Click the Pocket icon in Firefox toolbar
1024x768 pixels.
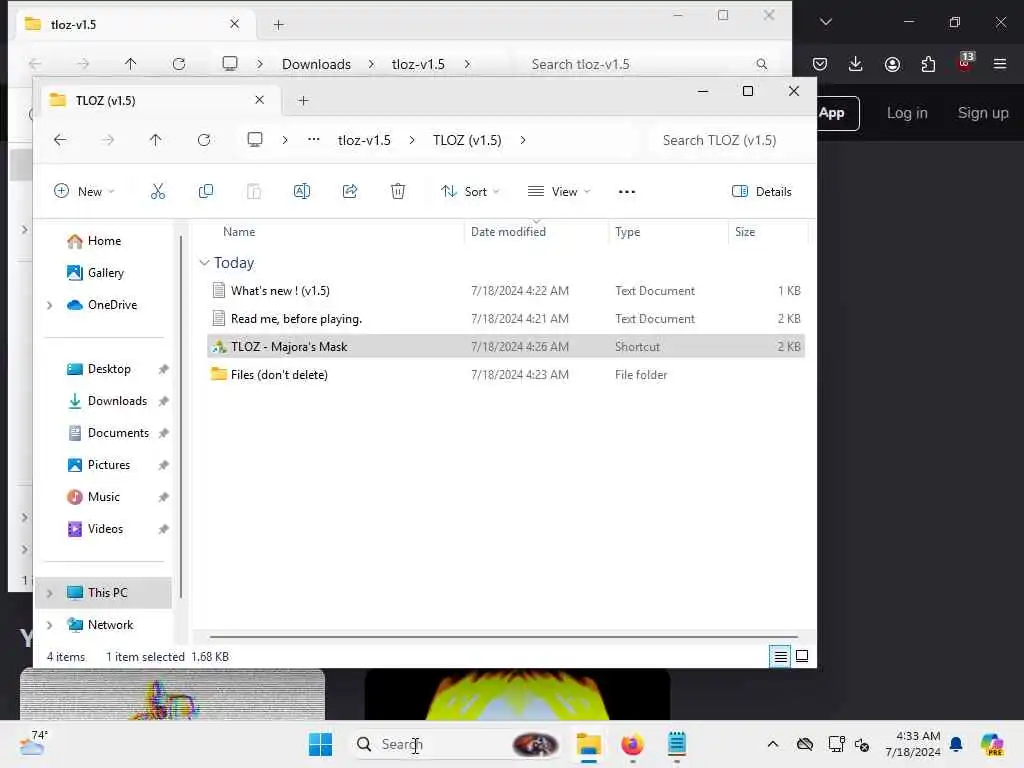820,63
